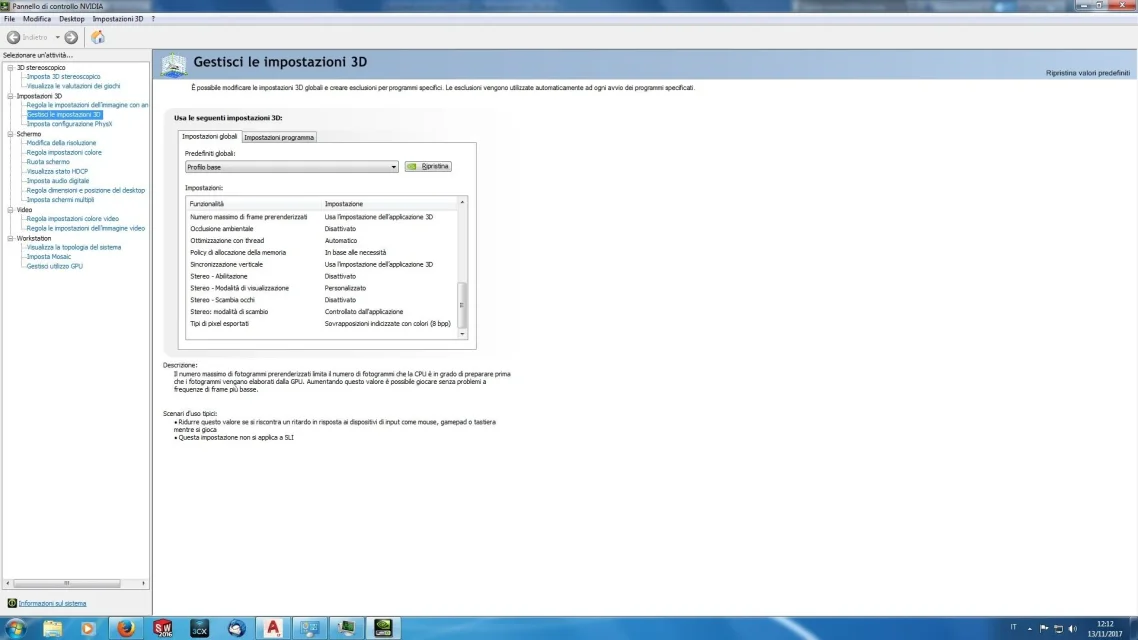1138x640 pixels.
Task: Open the Desktop menu
Action: tap(72, 19)
